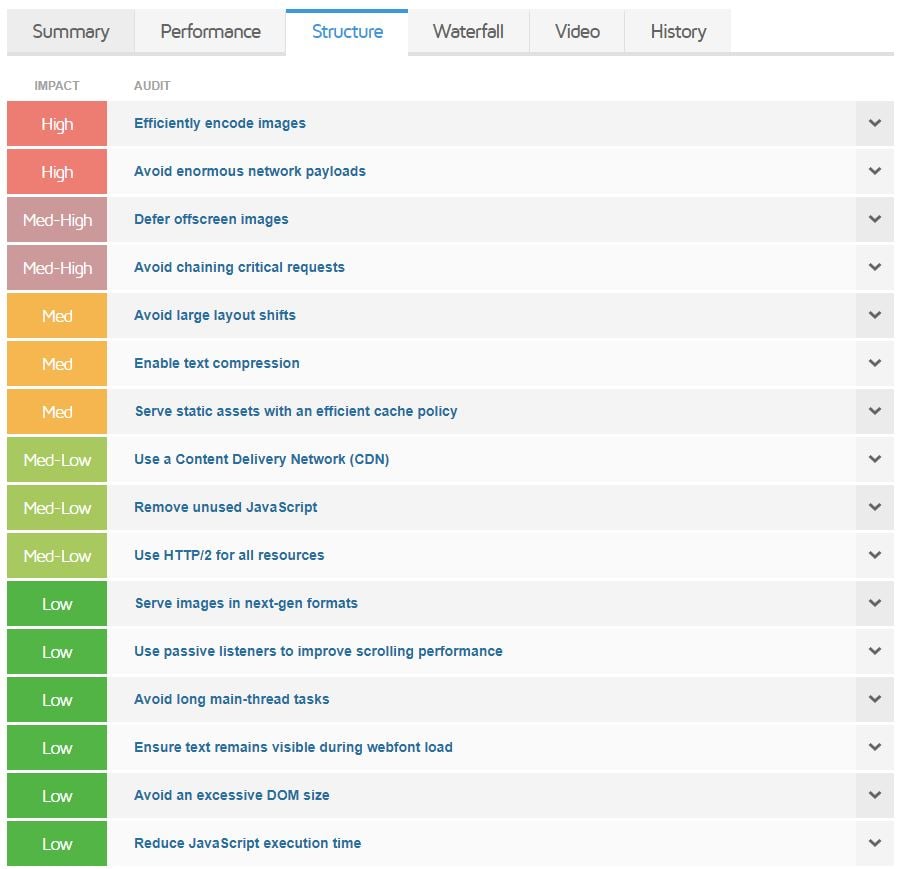Open the Performance tab
Screen dimensions: 900x869
pyautogui.click(x=210, y=32)
